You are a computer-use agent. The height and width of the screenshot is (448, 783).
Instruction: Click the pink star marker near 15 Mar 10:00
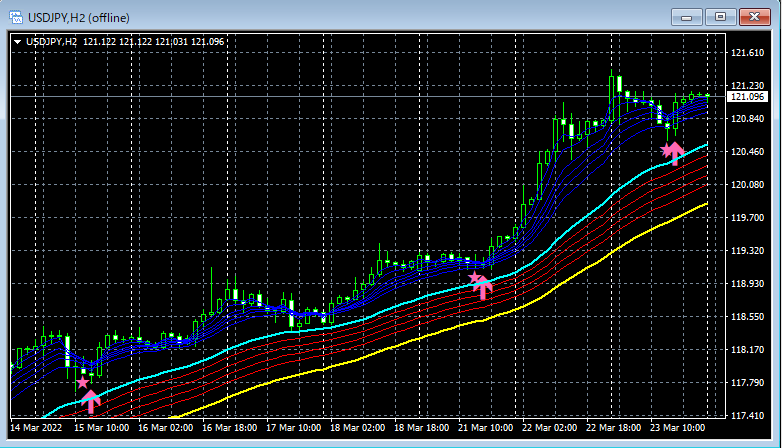(x=82, y=383)
